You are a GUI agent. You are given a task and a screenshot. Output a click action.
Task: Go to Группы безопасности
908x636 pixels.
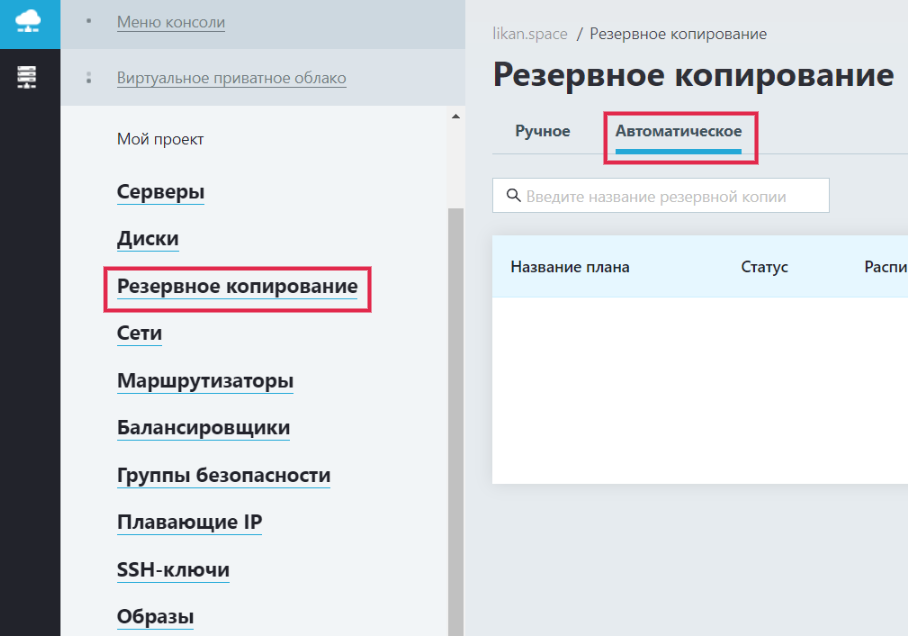point(224,475)
